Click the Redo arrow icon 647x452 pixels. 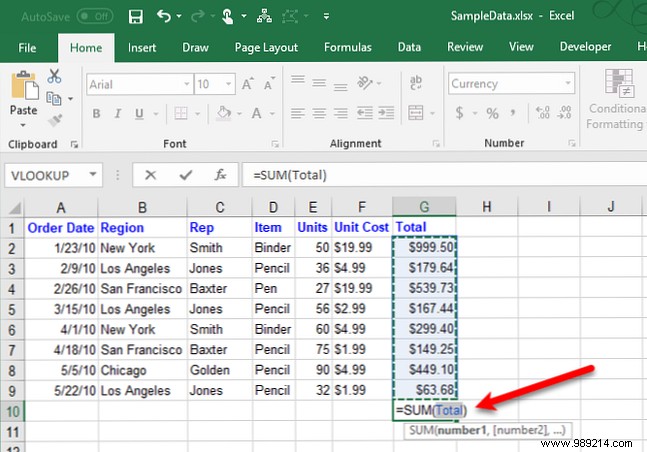198,16
